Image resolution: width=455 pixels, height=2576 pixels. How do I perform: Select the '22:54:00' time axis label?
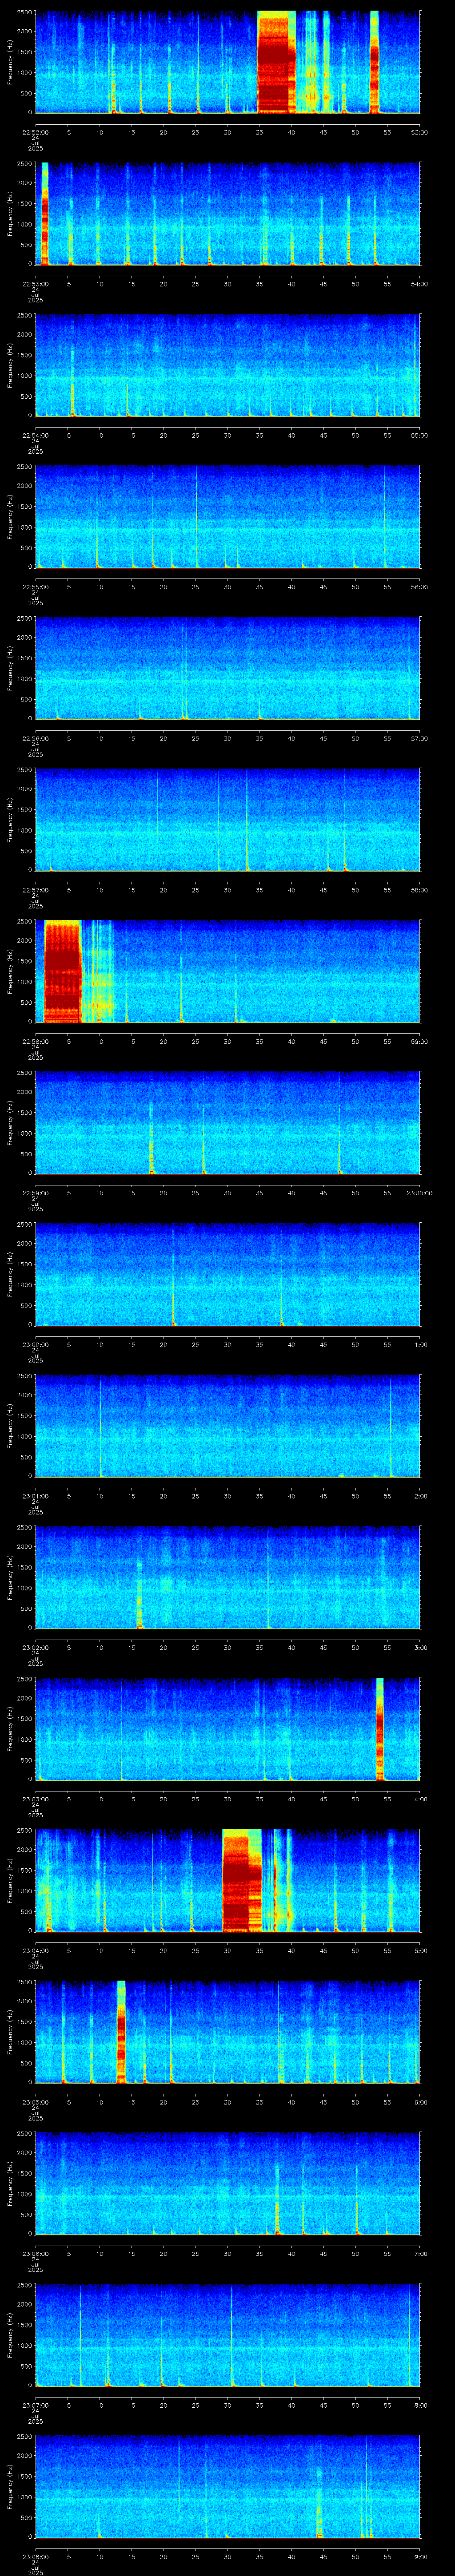click(35, 435)
